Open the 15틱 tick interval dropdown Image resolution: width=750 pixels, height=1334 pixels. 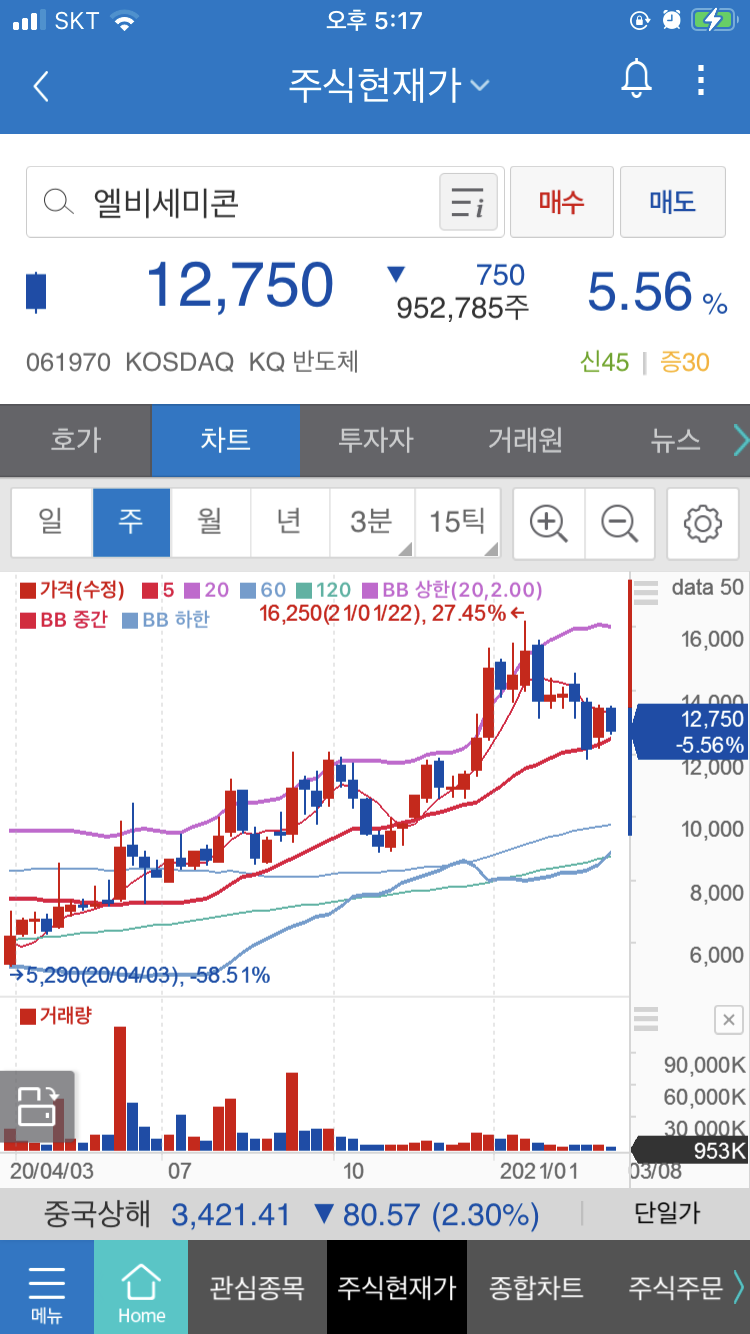[x=457, y=522]
